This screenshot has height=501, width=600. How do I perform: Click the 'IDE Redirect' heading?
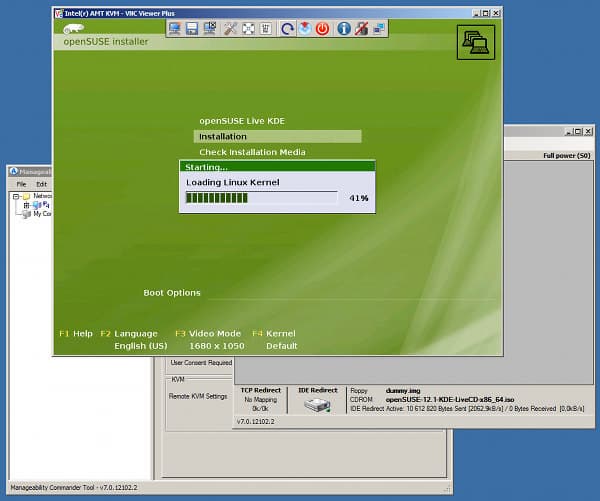tap(318, 390)
